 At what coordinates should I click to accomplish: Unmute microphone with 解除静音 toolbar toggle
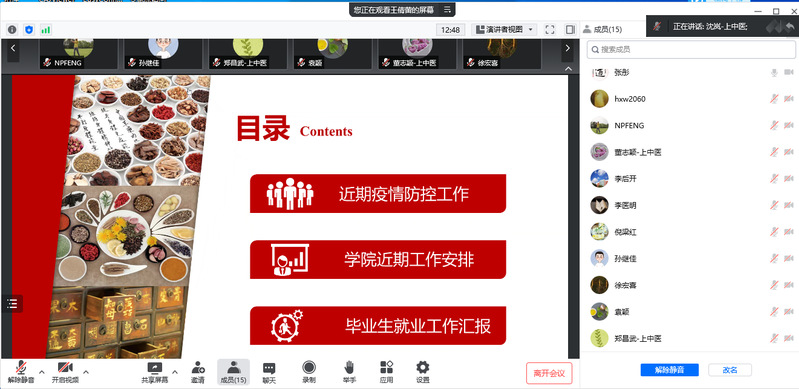pos(21,372)
